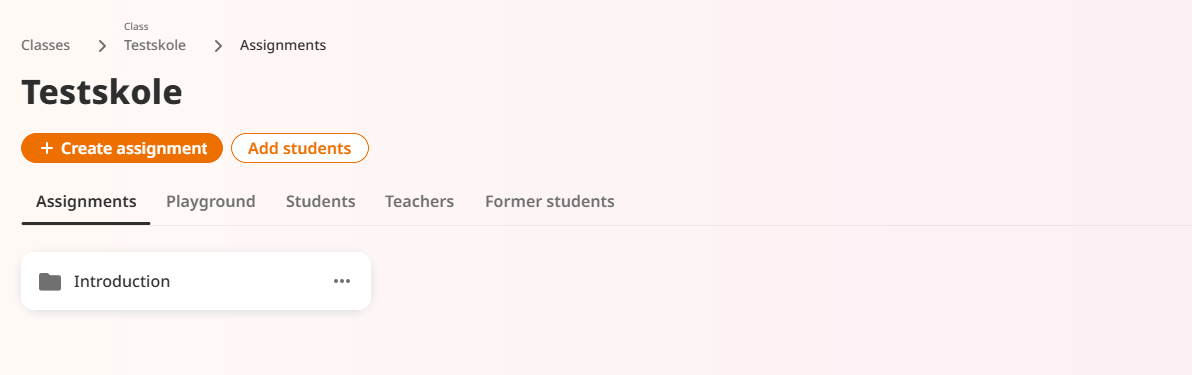The width and height of the screenshot is (1192, 375).
Task: Click the breadcrumb chevron right after Classes
Action: coord(103,46)
